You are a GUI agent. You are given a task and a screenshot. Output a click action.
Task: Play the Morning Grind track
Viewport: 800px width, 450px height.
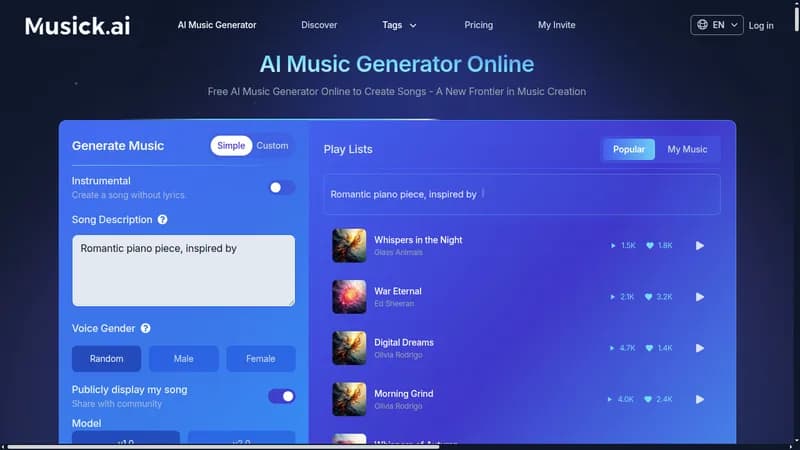(699, 399)
